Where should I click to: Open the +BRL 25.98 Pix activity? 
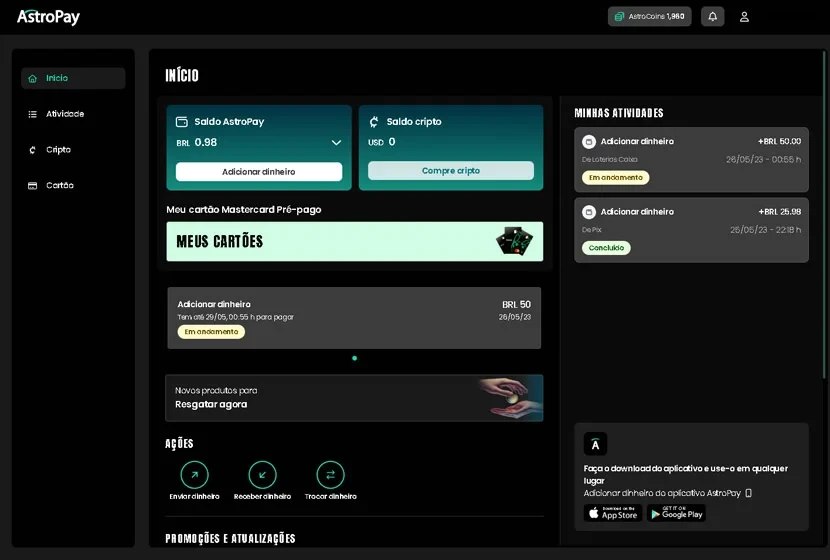pos(691,230)
